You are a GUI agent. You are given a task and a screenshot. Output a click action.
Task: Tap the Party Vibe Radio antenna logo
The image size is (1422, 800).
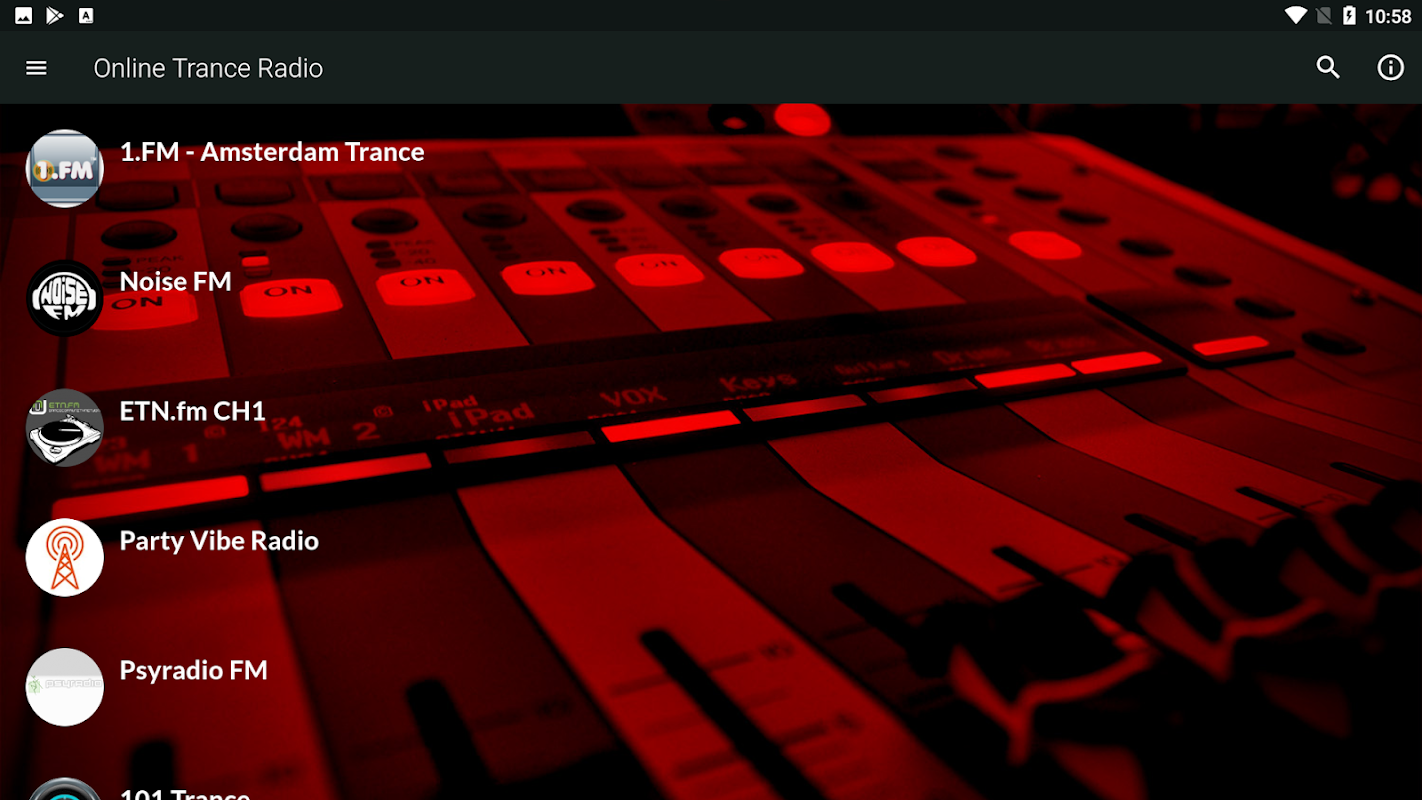[x=65, y=557]
